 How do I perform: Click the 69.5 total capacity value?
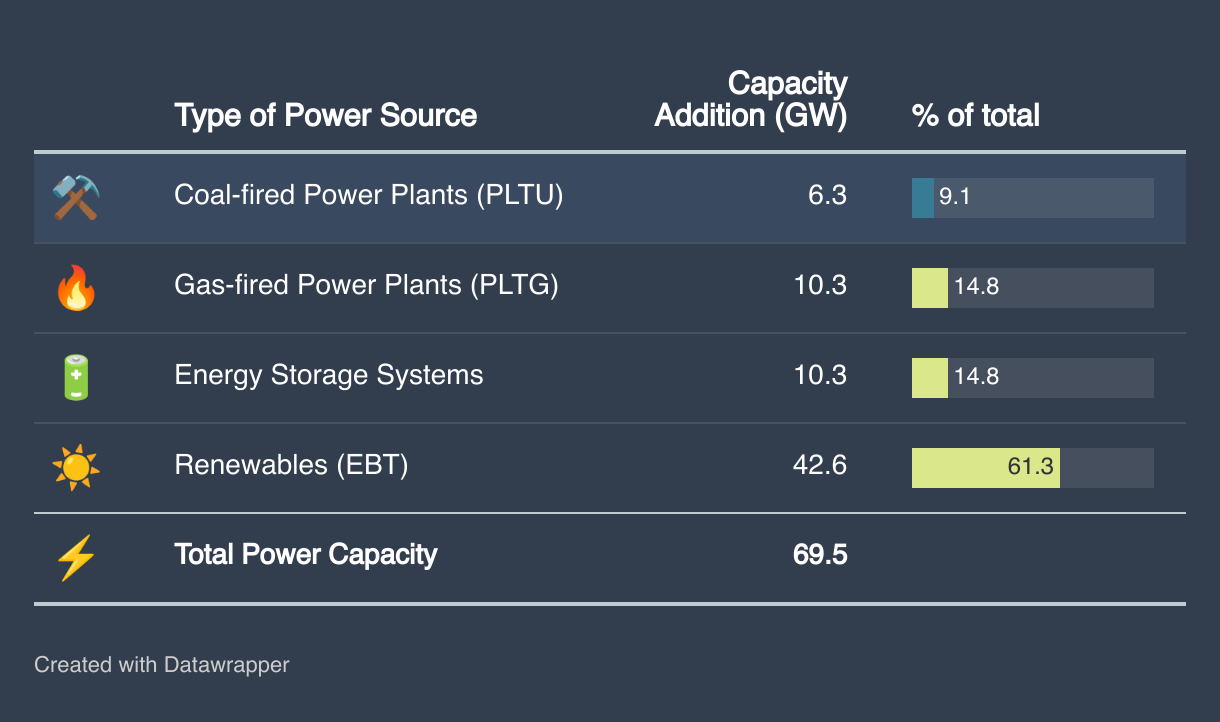[x=820, y=555]
